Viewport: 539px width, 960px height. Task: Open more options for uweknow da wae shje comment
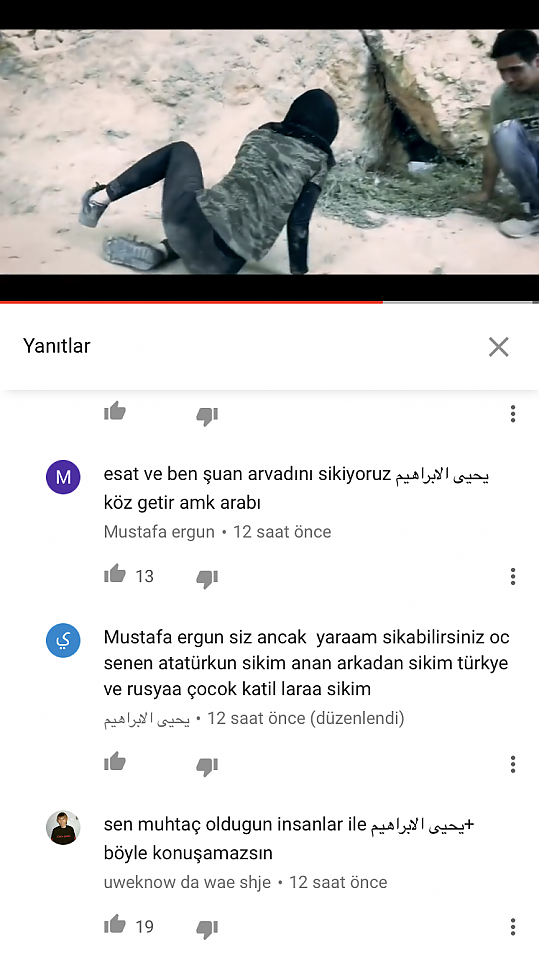[x=513, y=926]
